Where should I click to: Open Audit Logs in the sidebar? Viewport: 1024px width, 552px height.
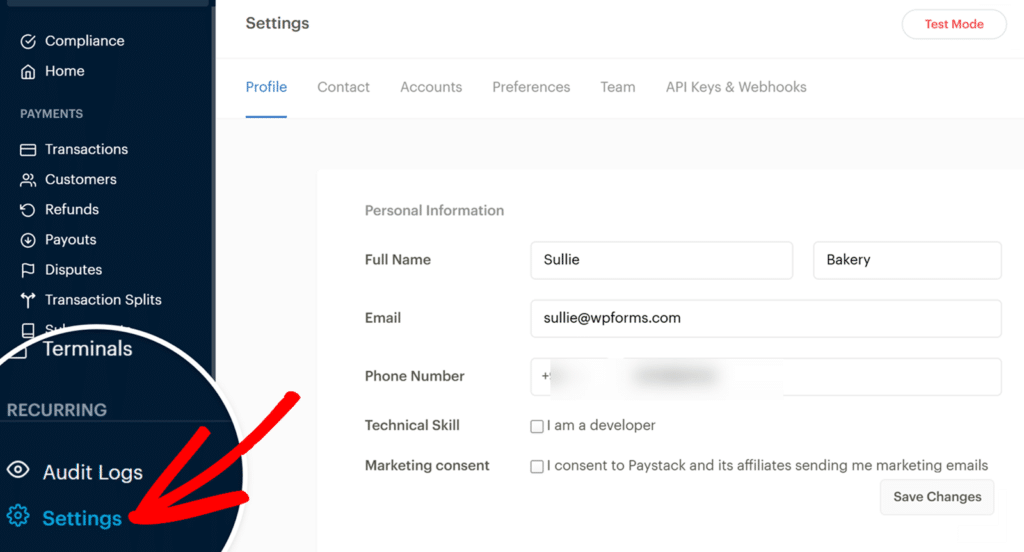pyautogui.click(x=93, y=472)
